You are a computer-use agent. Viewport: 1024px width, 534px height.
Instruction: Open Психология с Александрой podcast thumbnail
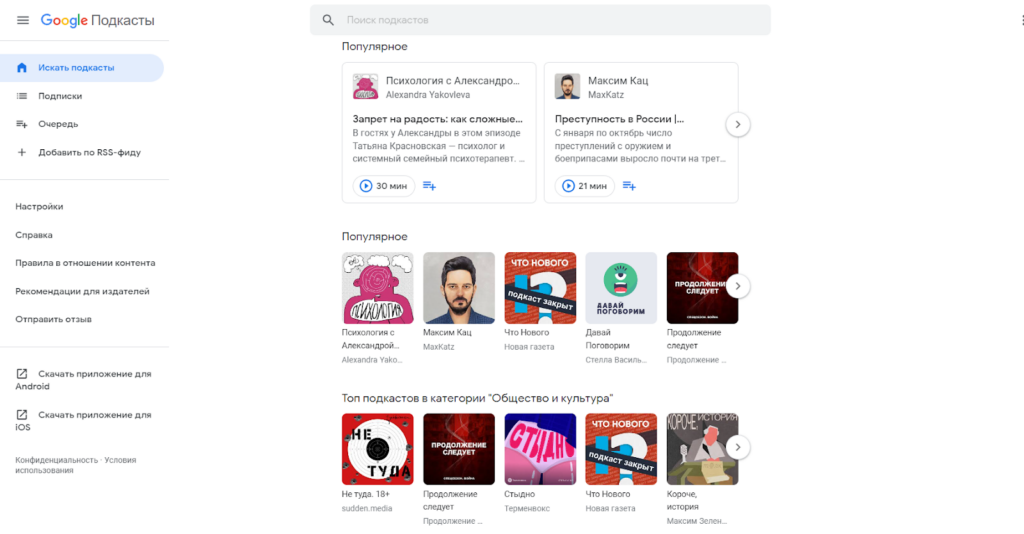pyautogui.click(x=377, y=289)
